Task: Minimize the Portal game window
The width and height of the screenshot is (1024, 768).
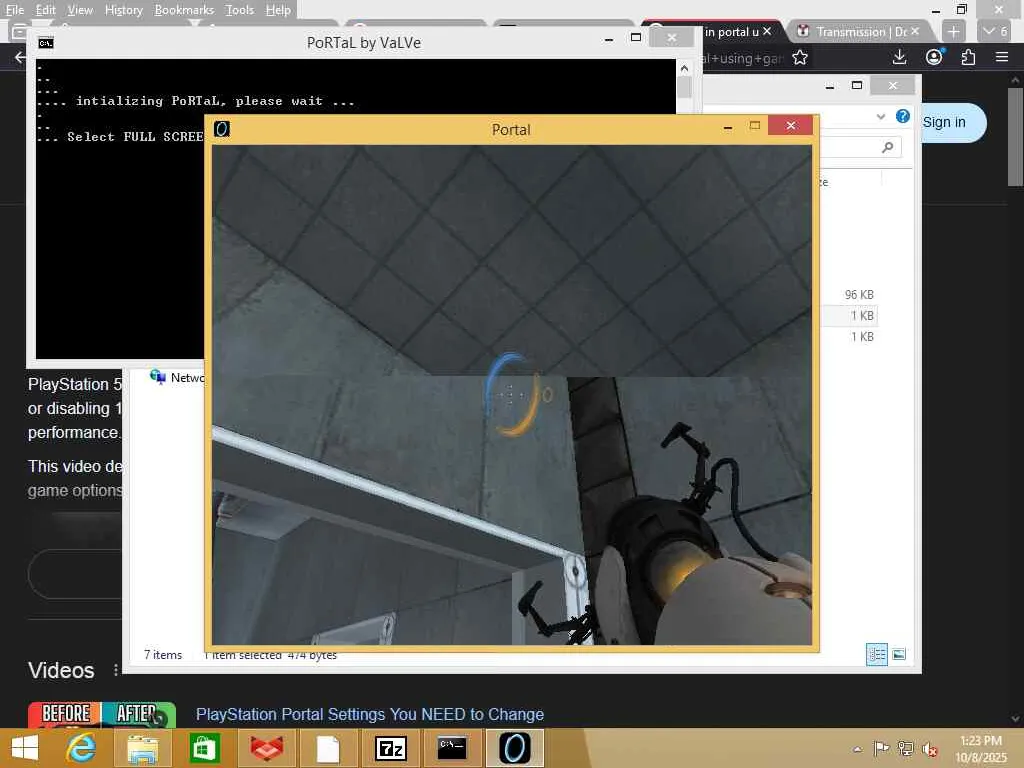Action: 728,127
